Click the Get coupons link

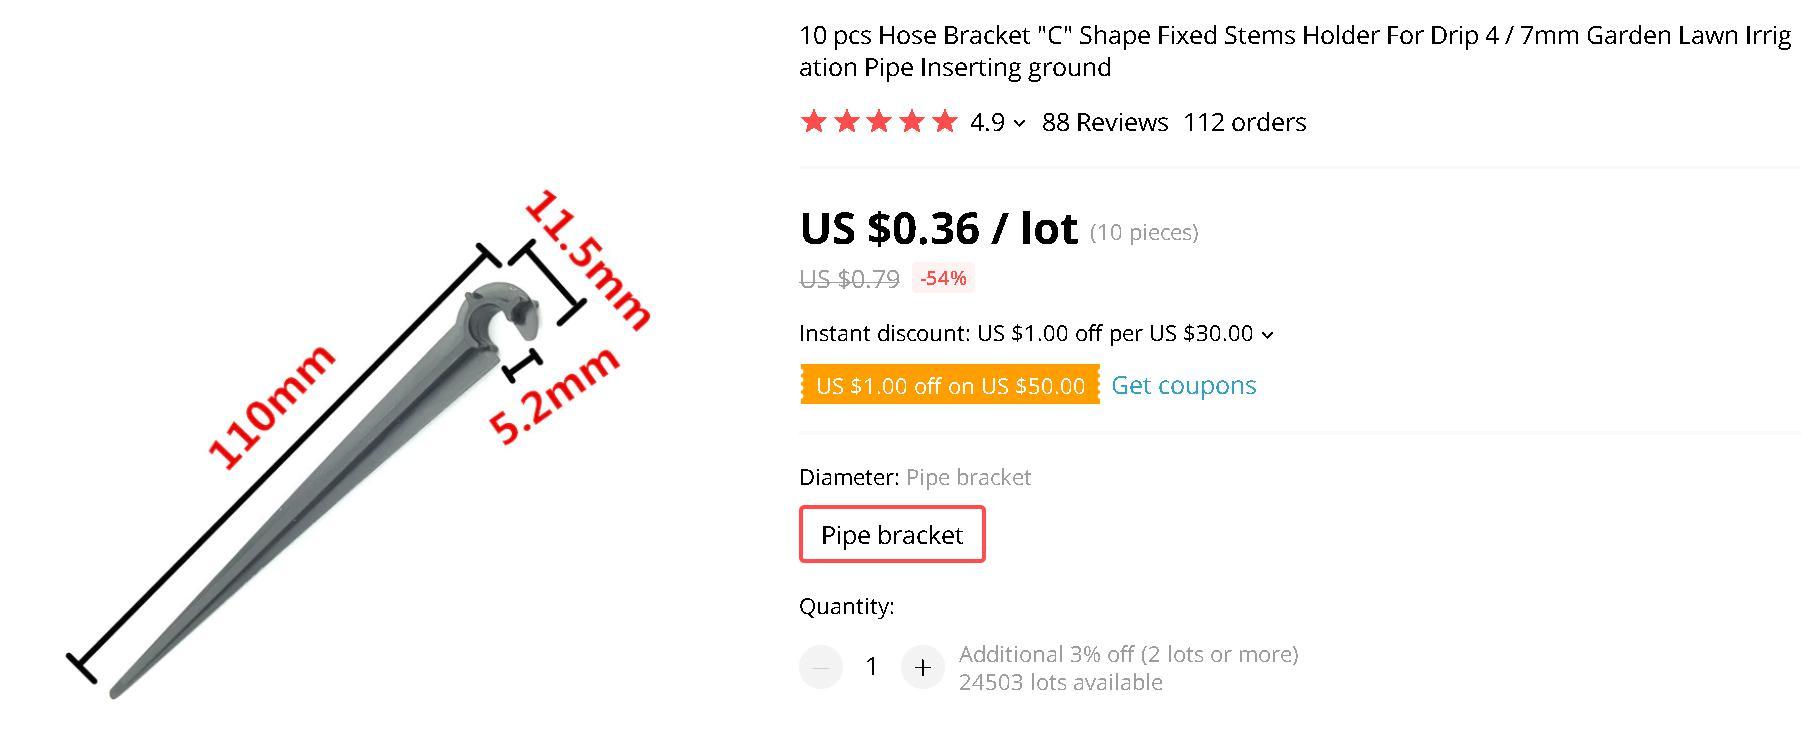click(1183, 385)
